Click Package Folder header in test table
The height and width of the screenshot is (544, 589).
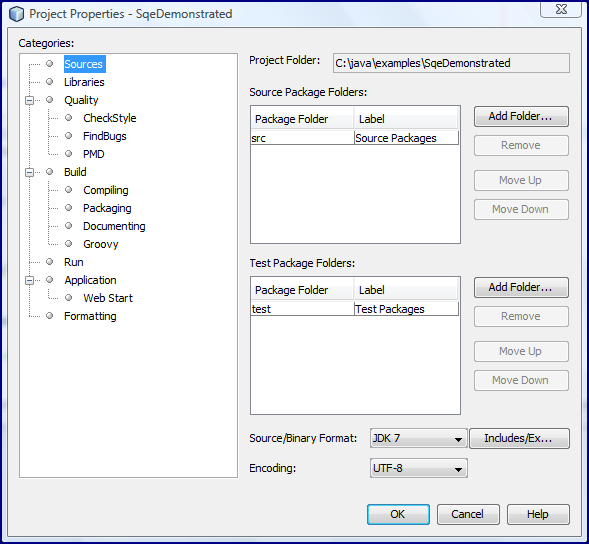(x=302, y=290)
